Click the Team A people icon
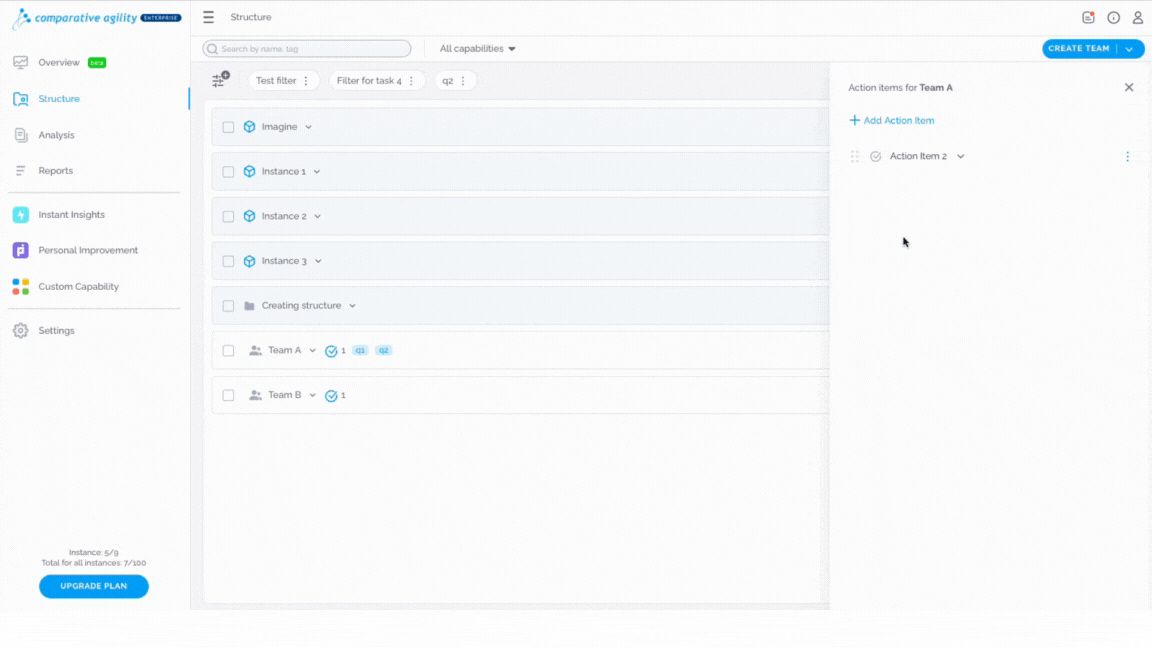 (255, 350)
